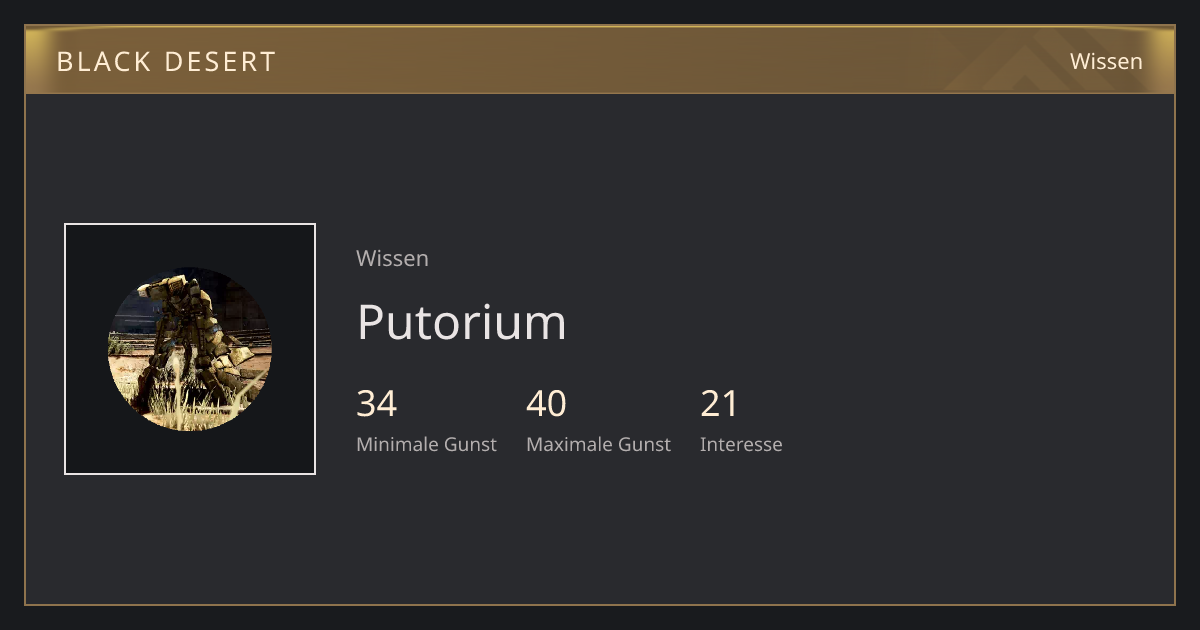This screenshot has width=1200, height=630.
Task: Click the value 40
Action: tap(546, 404)
